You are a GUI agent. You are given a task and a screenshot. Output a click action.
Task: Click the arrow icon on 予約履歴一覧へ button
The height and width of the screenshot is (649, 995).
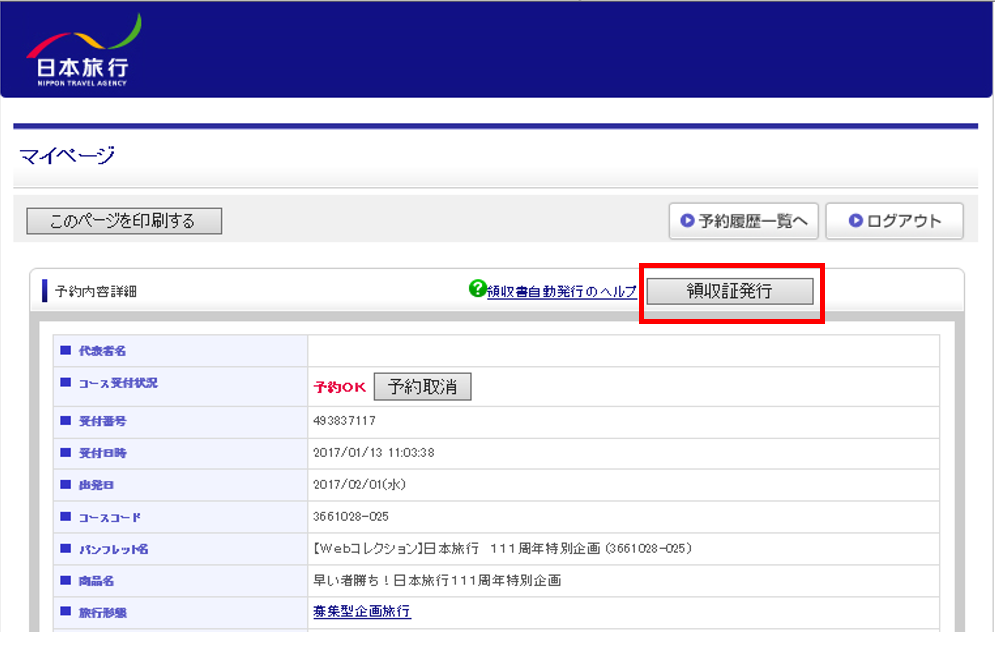click(x=687, y=221)
